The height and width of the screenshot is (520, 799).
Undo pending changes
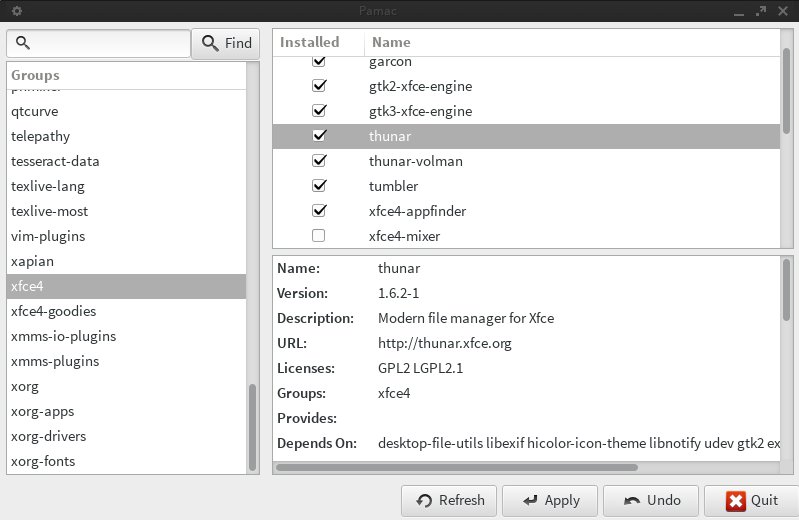pyautogui.click(x=652, y=501)
